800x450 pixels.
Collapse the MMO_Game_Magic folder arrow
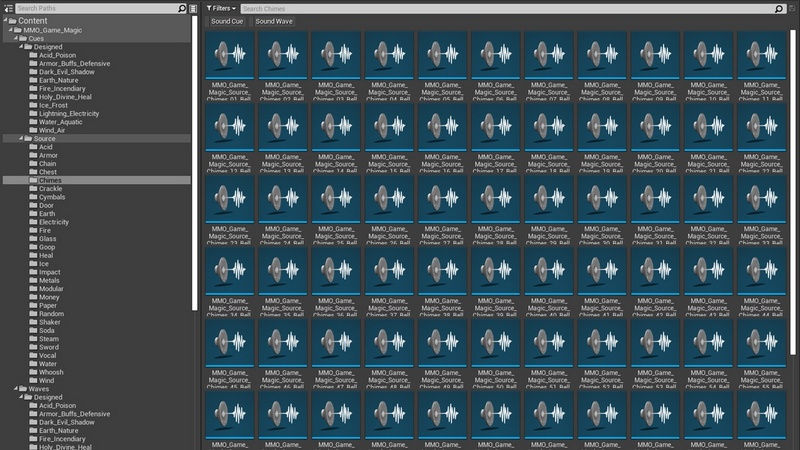(x=12, y=30)
